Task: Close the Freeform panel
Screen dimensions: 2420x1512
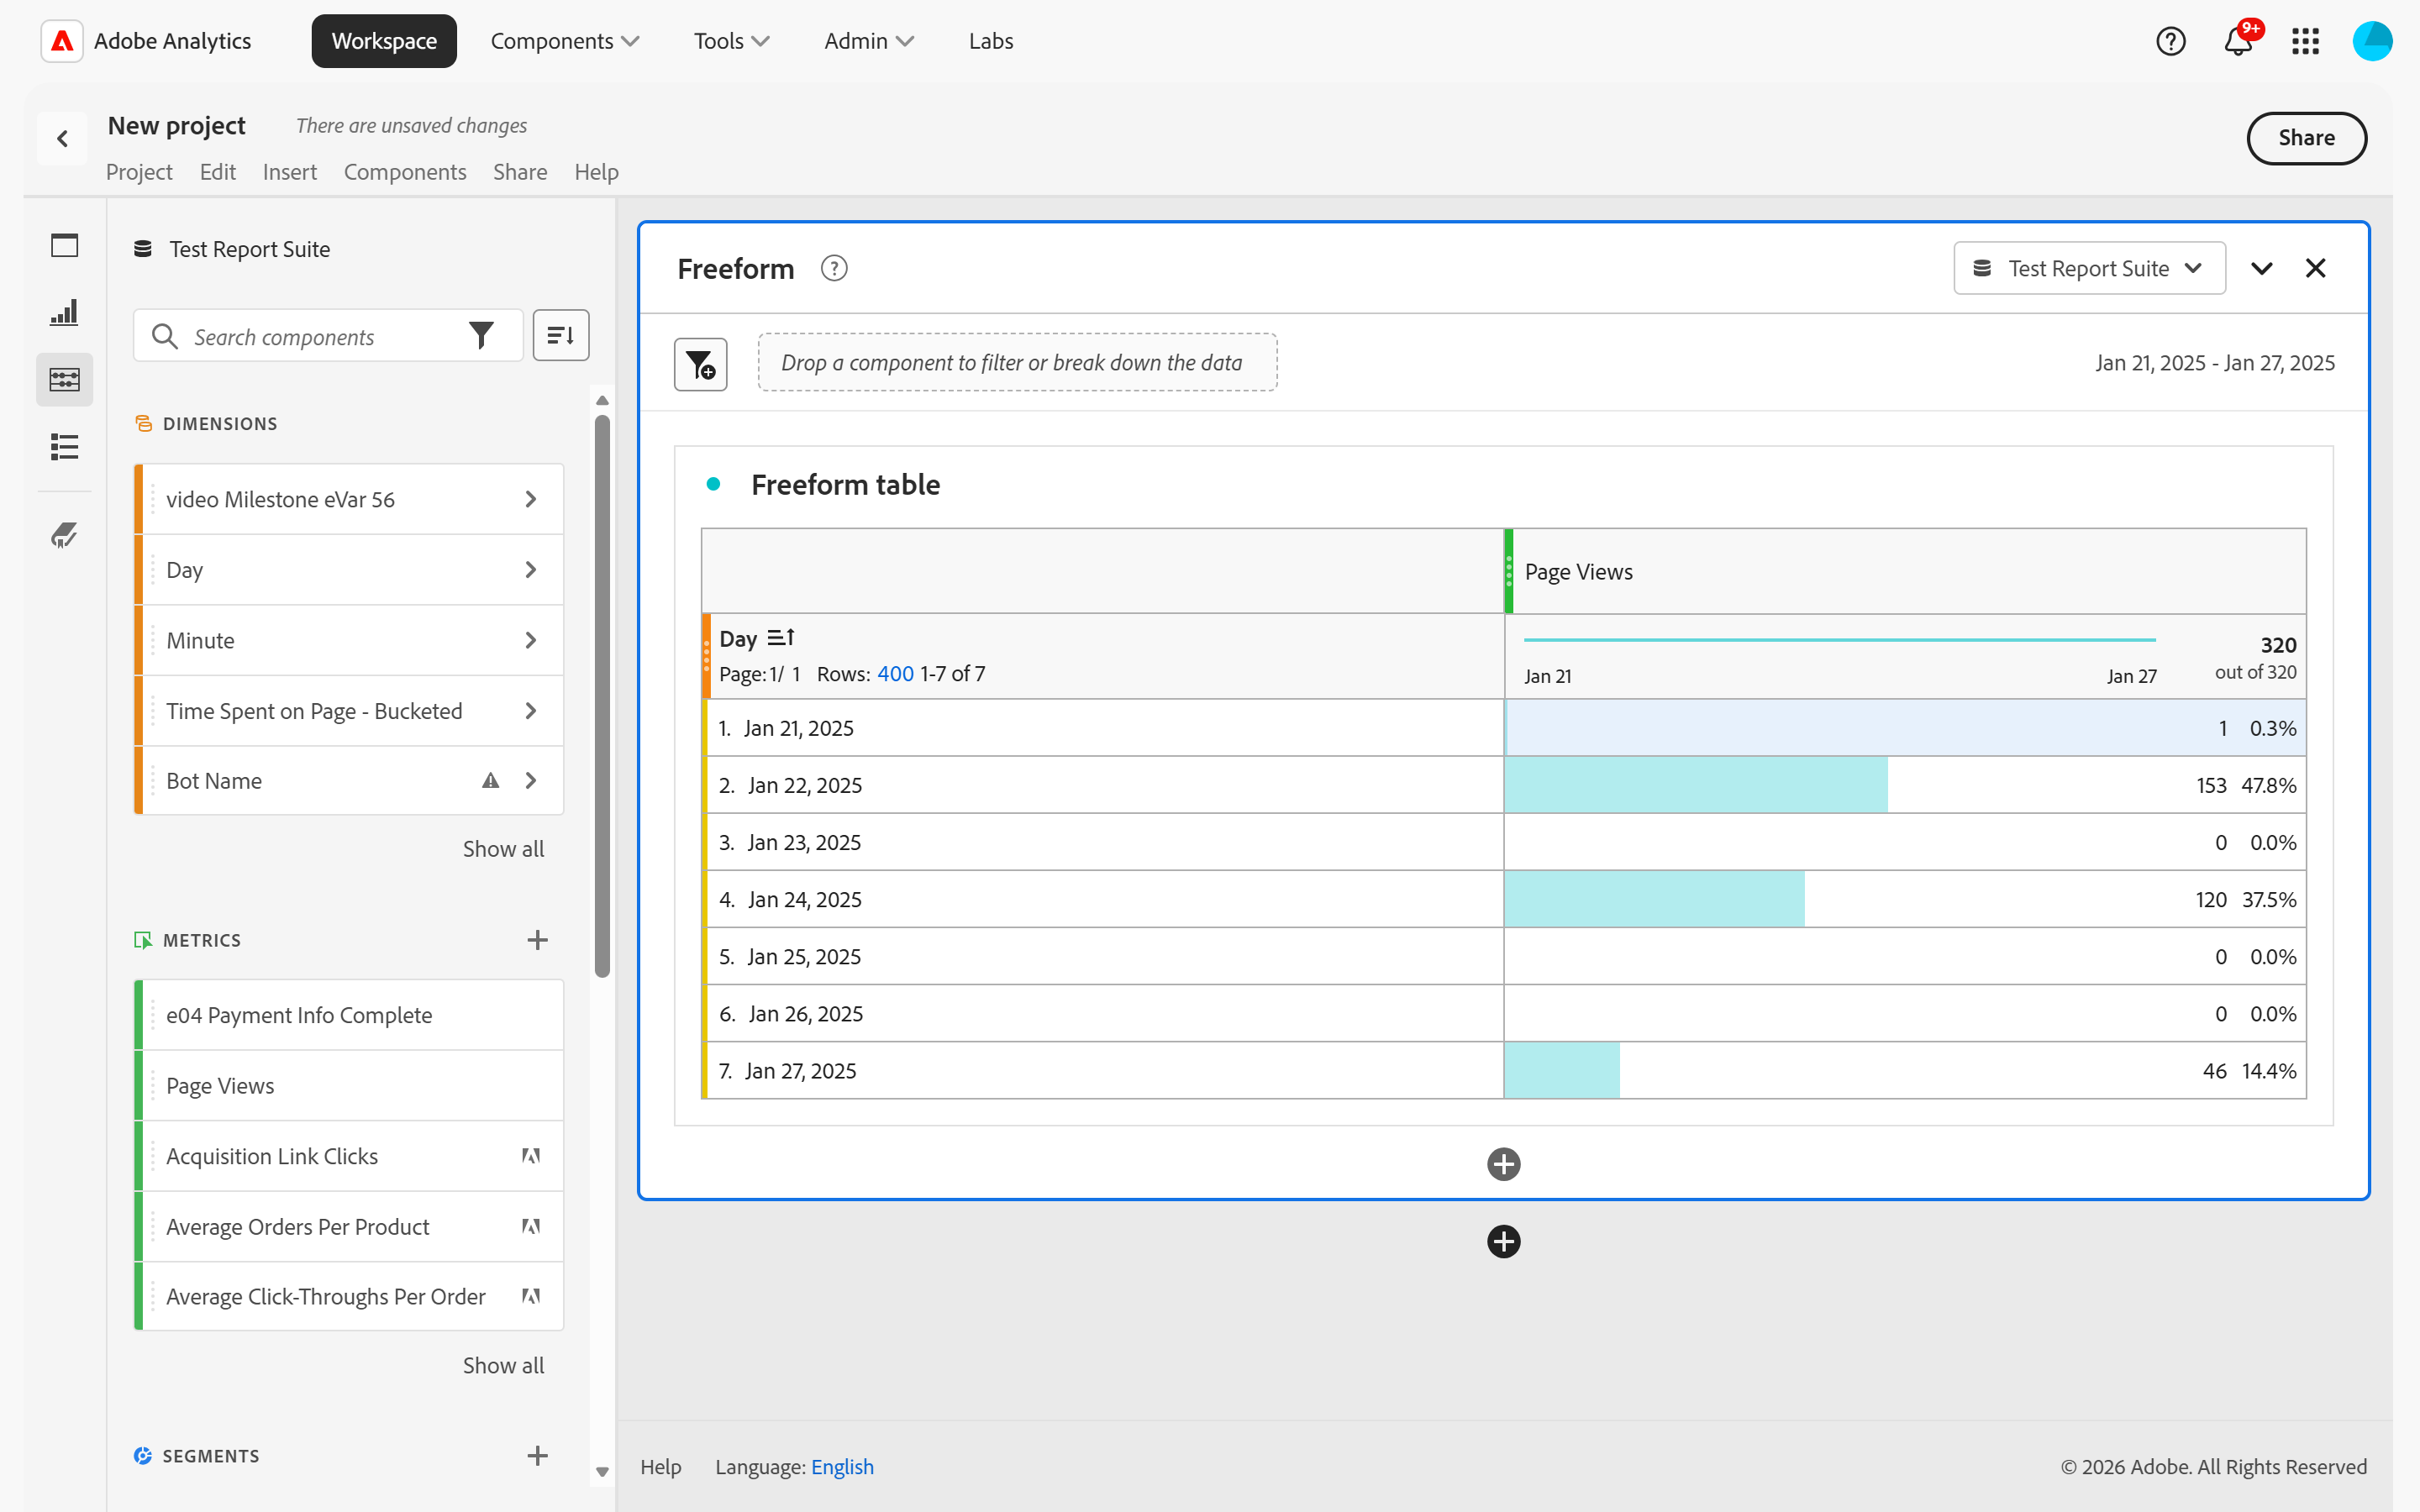Action: pos(2315,268)
